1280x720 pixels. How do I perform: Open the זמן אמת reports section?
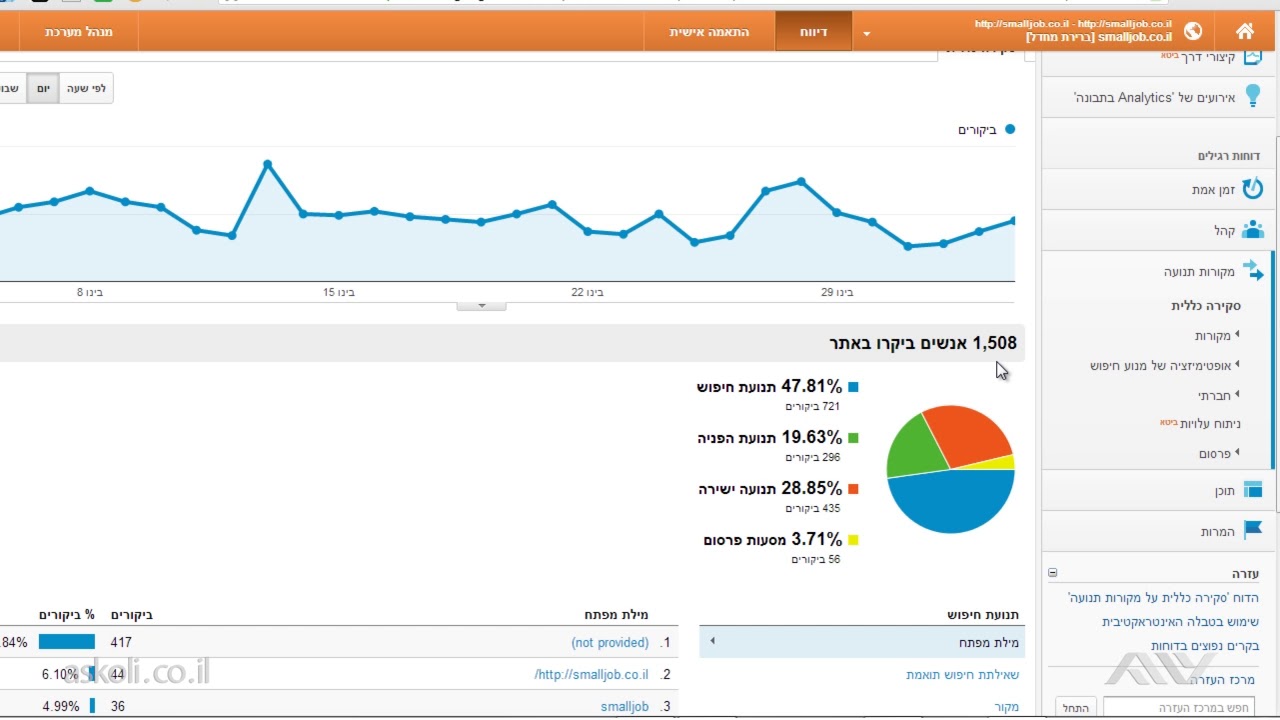pyautogui.click(x=1214, y=190)
